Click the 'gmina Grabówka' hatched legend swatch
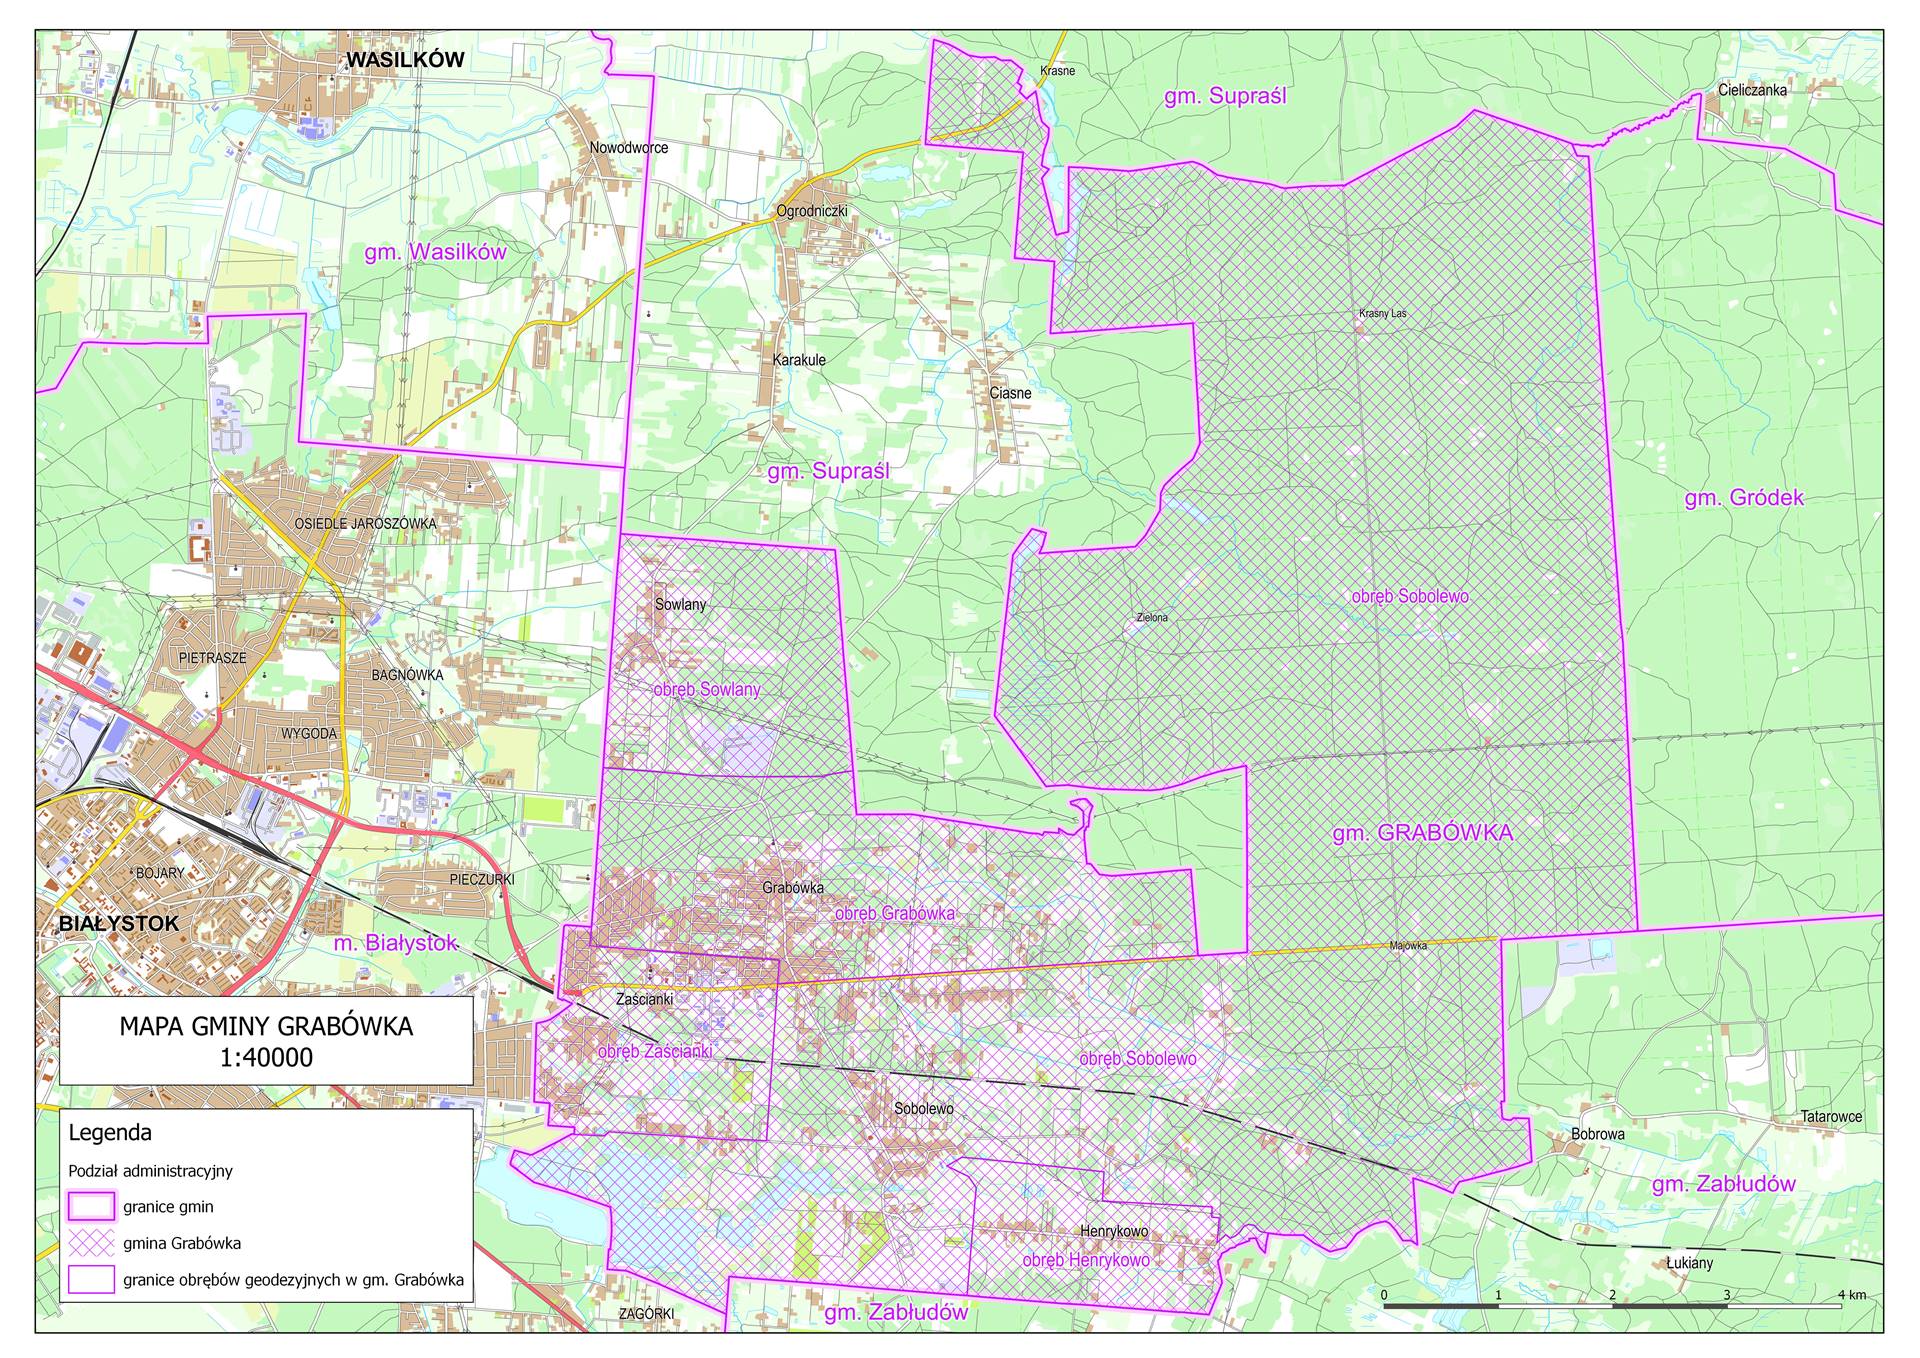Screen dimensions: 1920x1358 (x=92, y=1243)
